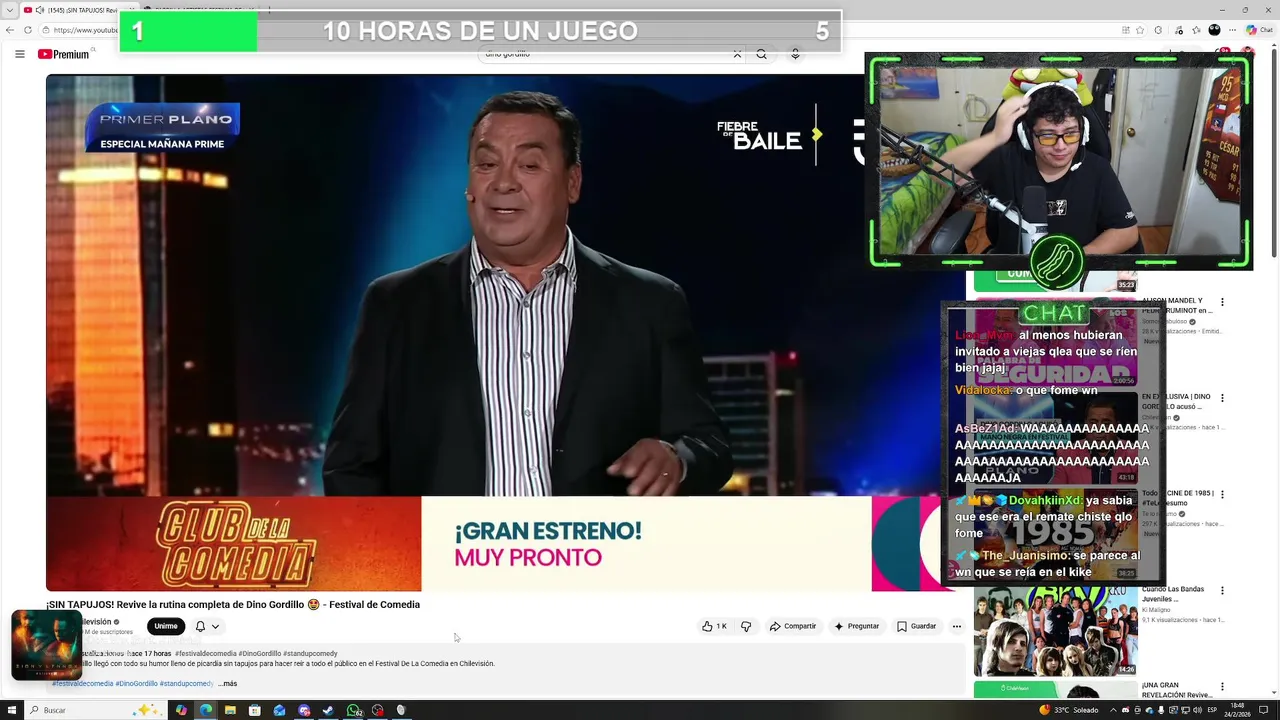This screenshot has width=1280, height=720.
Task: Open the browser profile avatar
Action: pos(1214,30)
